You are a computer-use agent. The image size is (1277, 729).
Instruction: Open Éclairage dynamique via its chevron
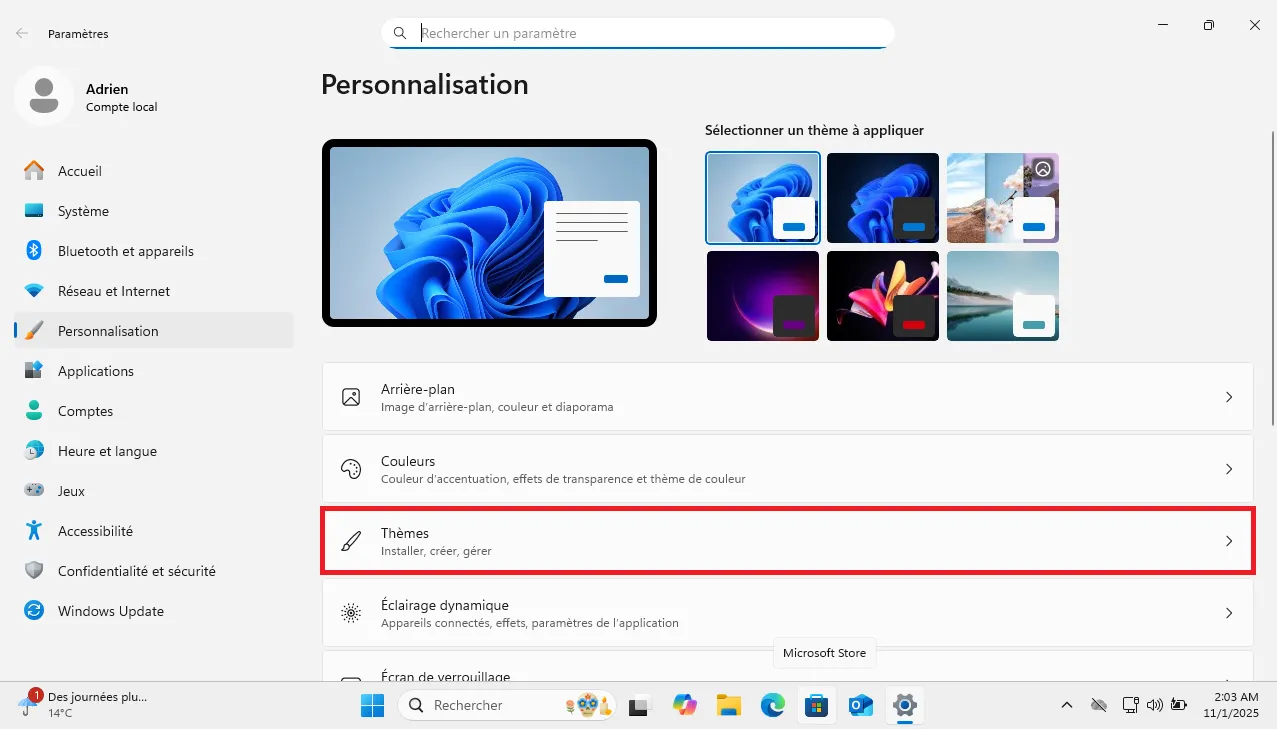click(x=1229, y=613)
